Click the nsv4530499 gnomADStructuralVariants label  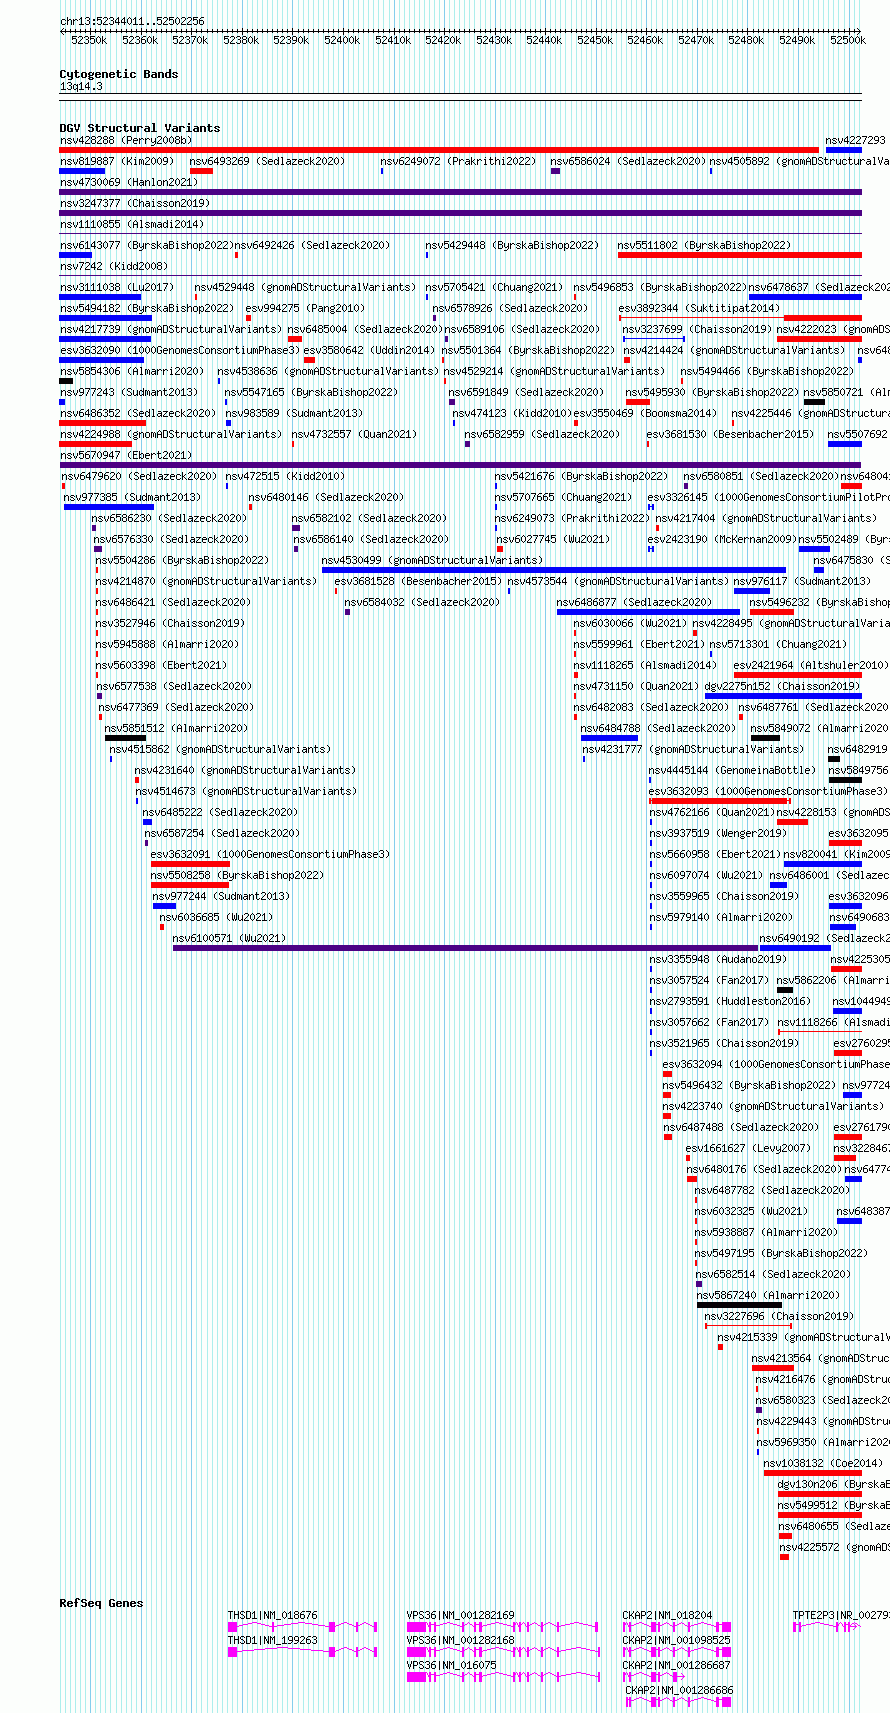tap(433, 560)
